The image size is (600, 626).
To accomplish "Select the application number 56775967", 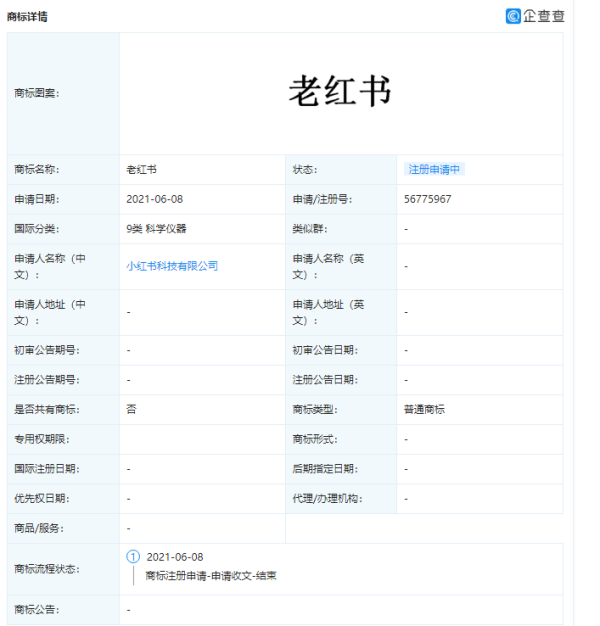I will tap(428, 199).
